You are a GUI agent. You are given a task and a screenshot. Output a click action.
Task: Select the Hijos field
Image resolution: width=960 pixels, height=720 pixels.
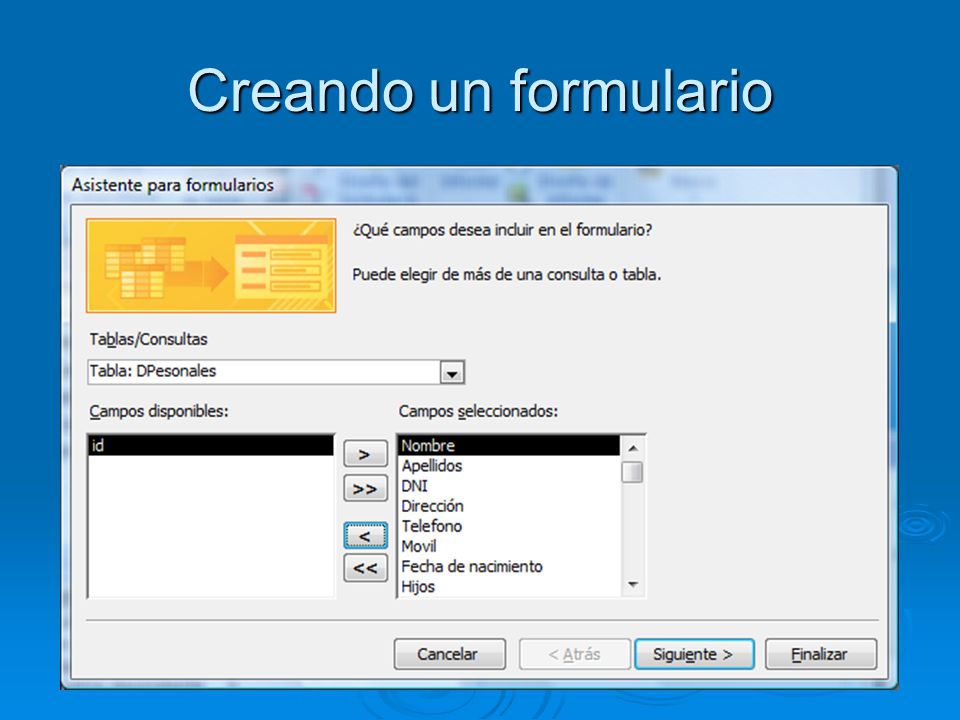[509, 587]
